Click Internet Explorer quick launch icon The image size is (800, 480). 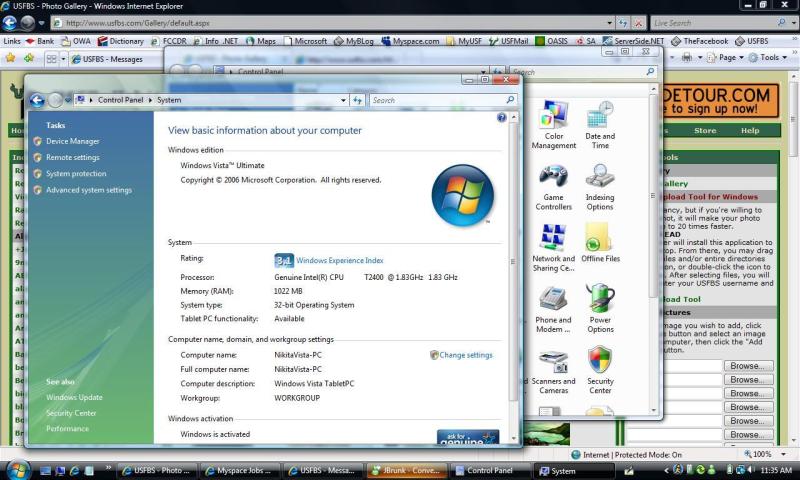click(x=74, y=471)
